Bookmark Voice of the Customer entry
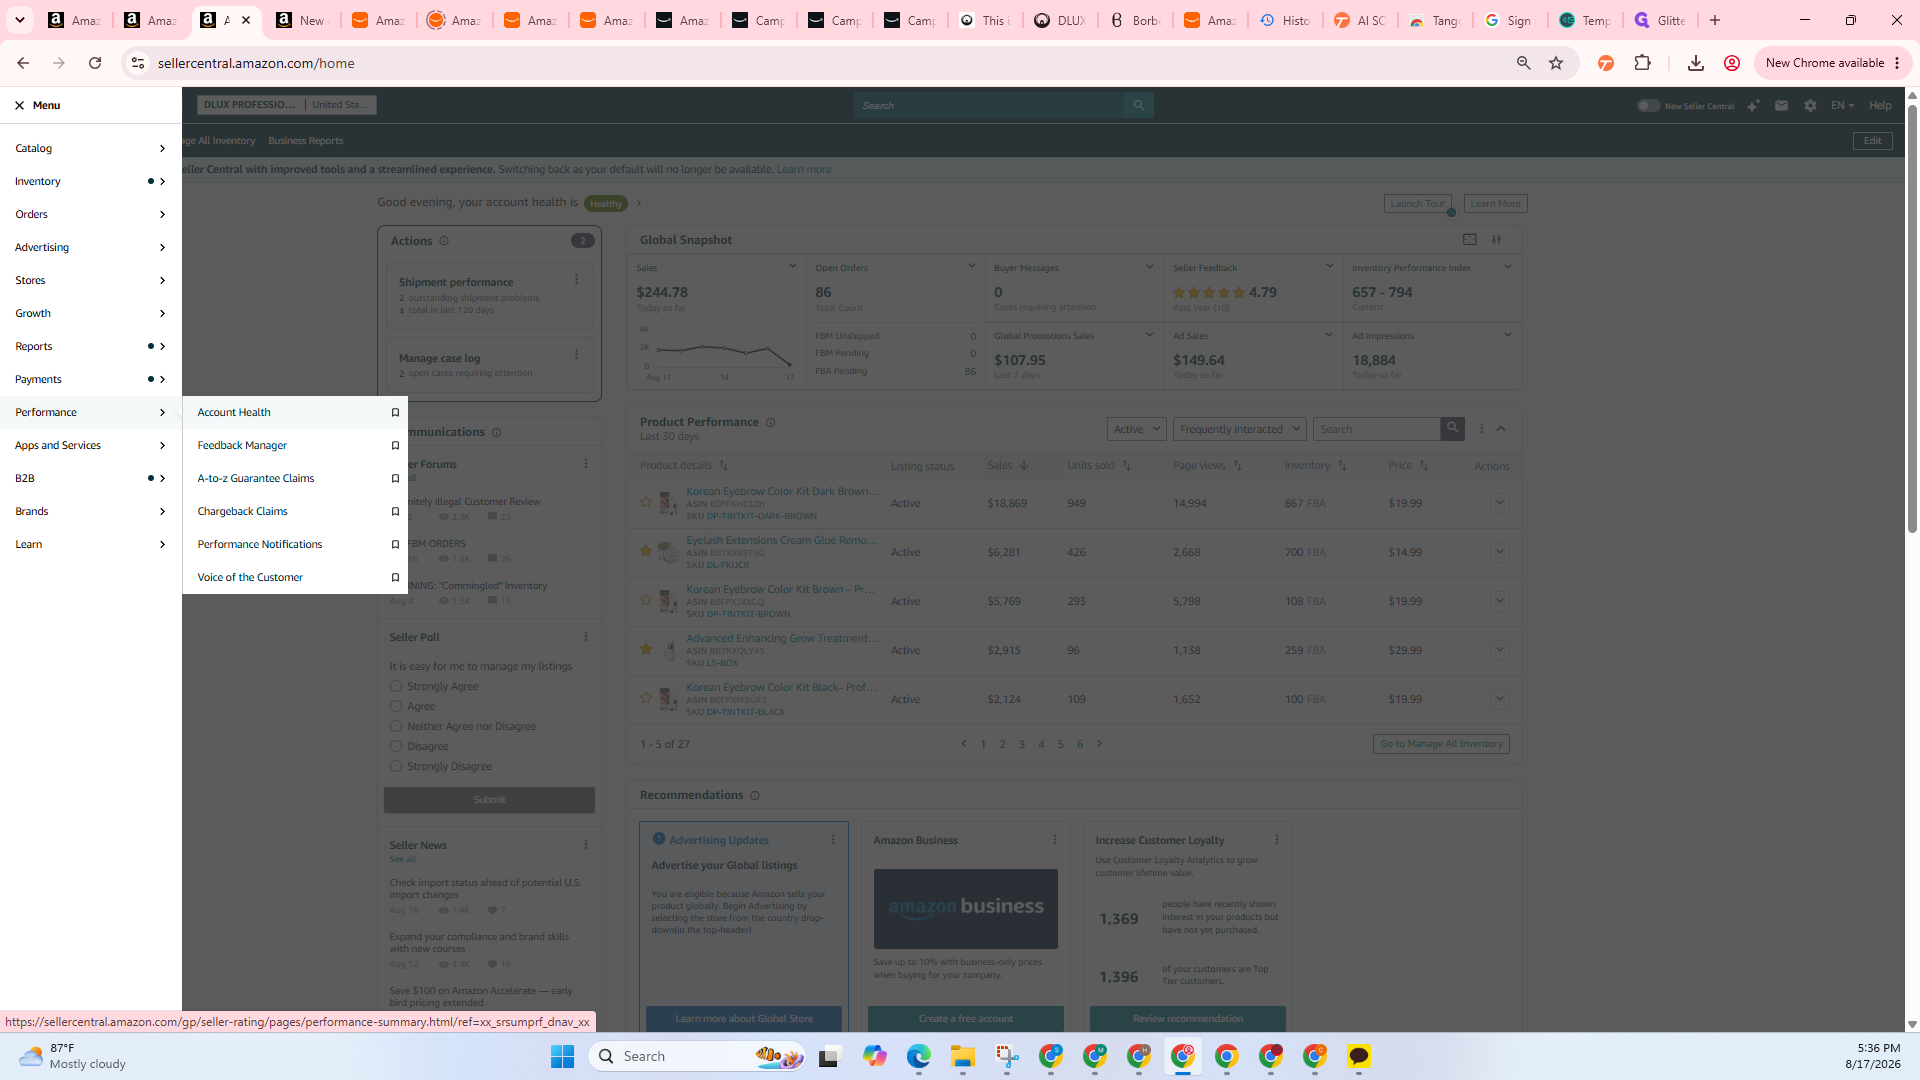 [x=395, y=577]
